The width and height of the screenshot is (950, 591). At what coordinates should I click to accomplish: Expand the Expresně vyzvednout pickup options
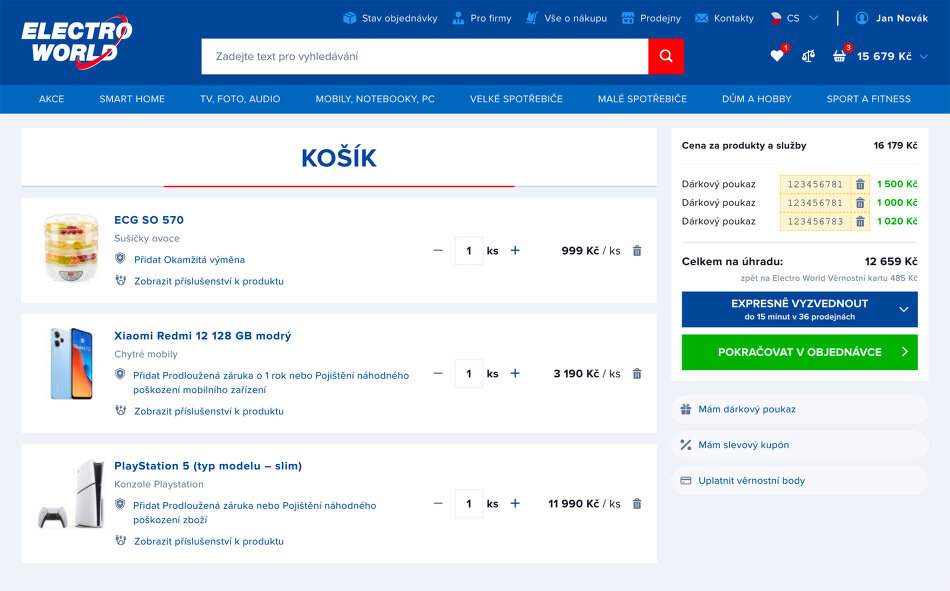[x=904, y=310]
